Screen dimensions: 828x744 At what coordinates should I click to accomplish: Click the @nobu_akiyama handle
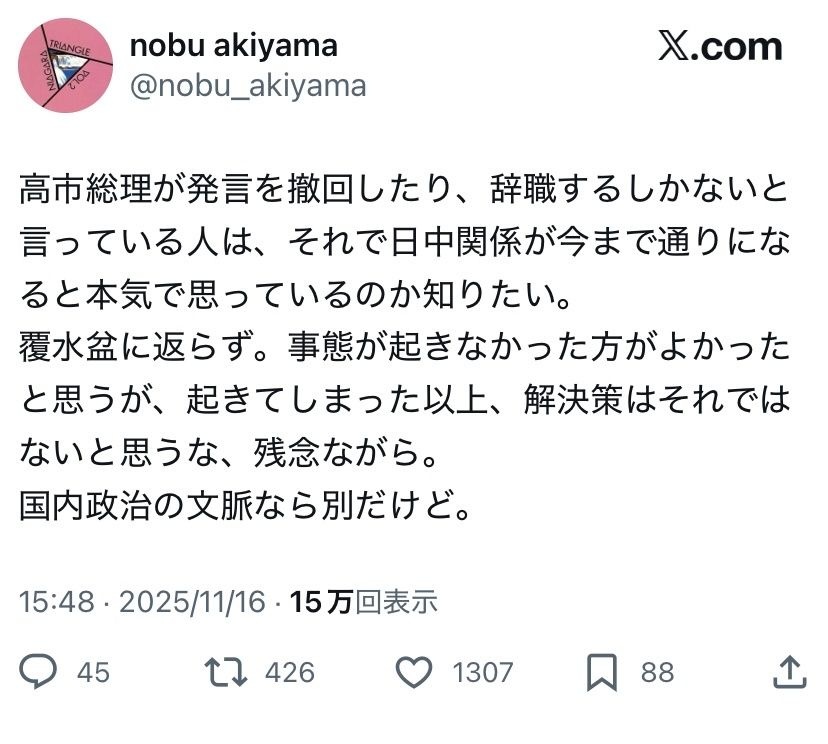(x=248, y=86)
